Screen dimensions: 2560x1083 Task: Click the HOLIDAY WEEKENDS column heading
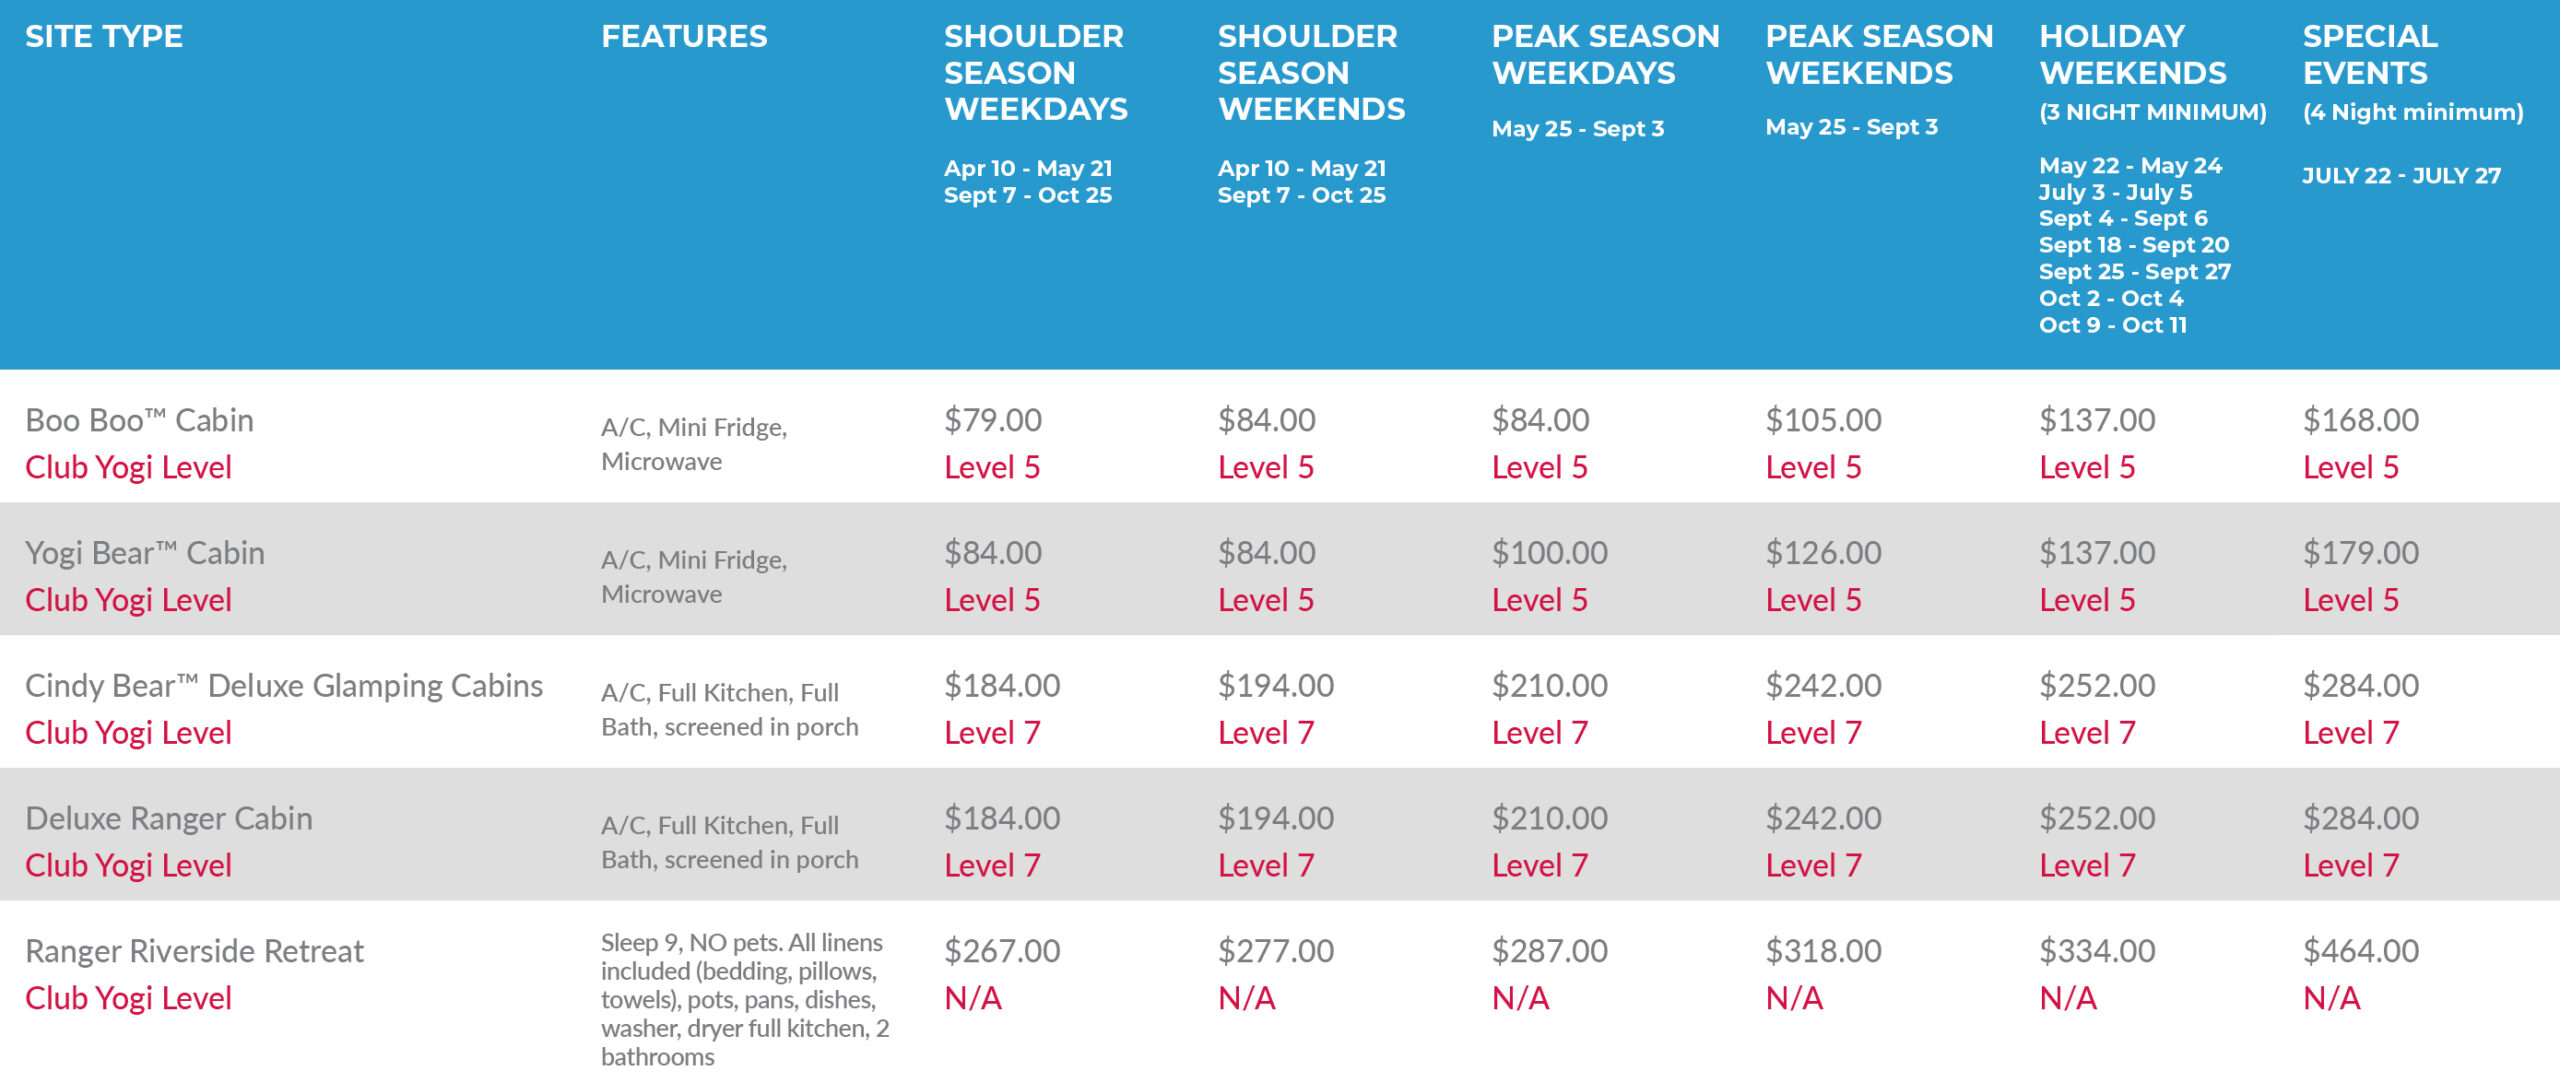coord(2132,55)
